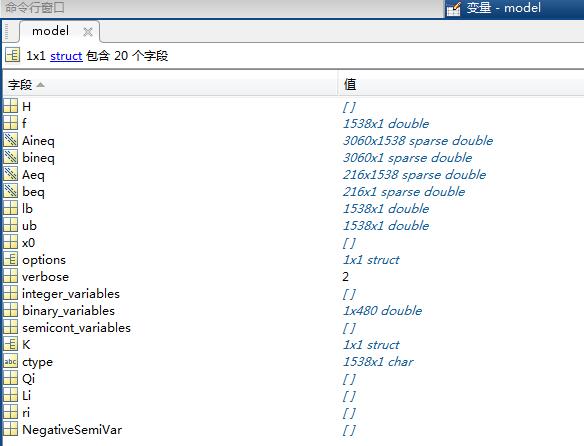Select the binary_variables field name

[x=68, y=311]
